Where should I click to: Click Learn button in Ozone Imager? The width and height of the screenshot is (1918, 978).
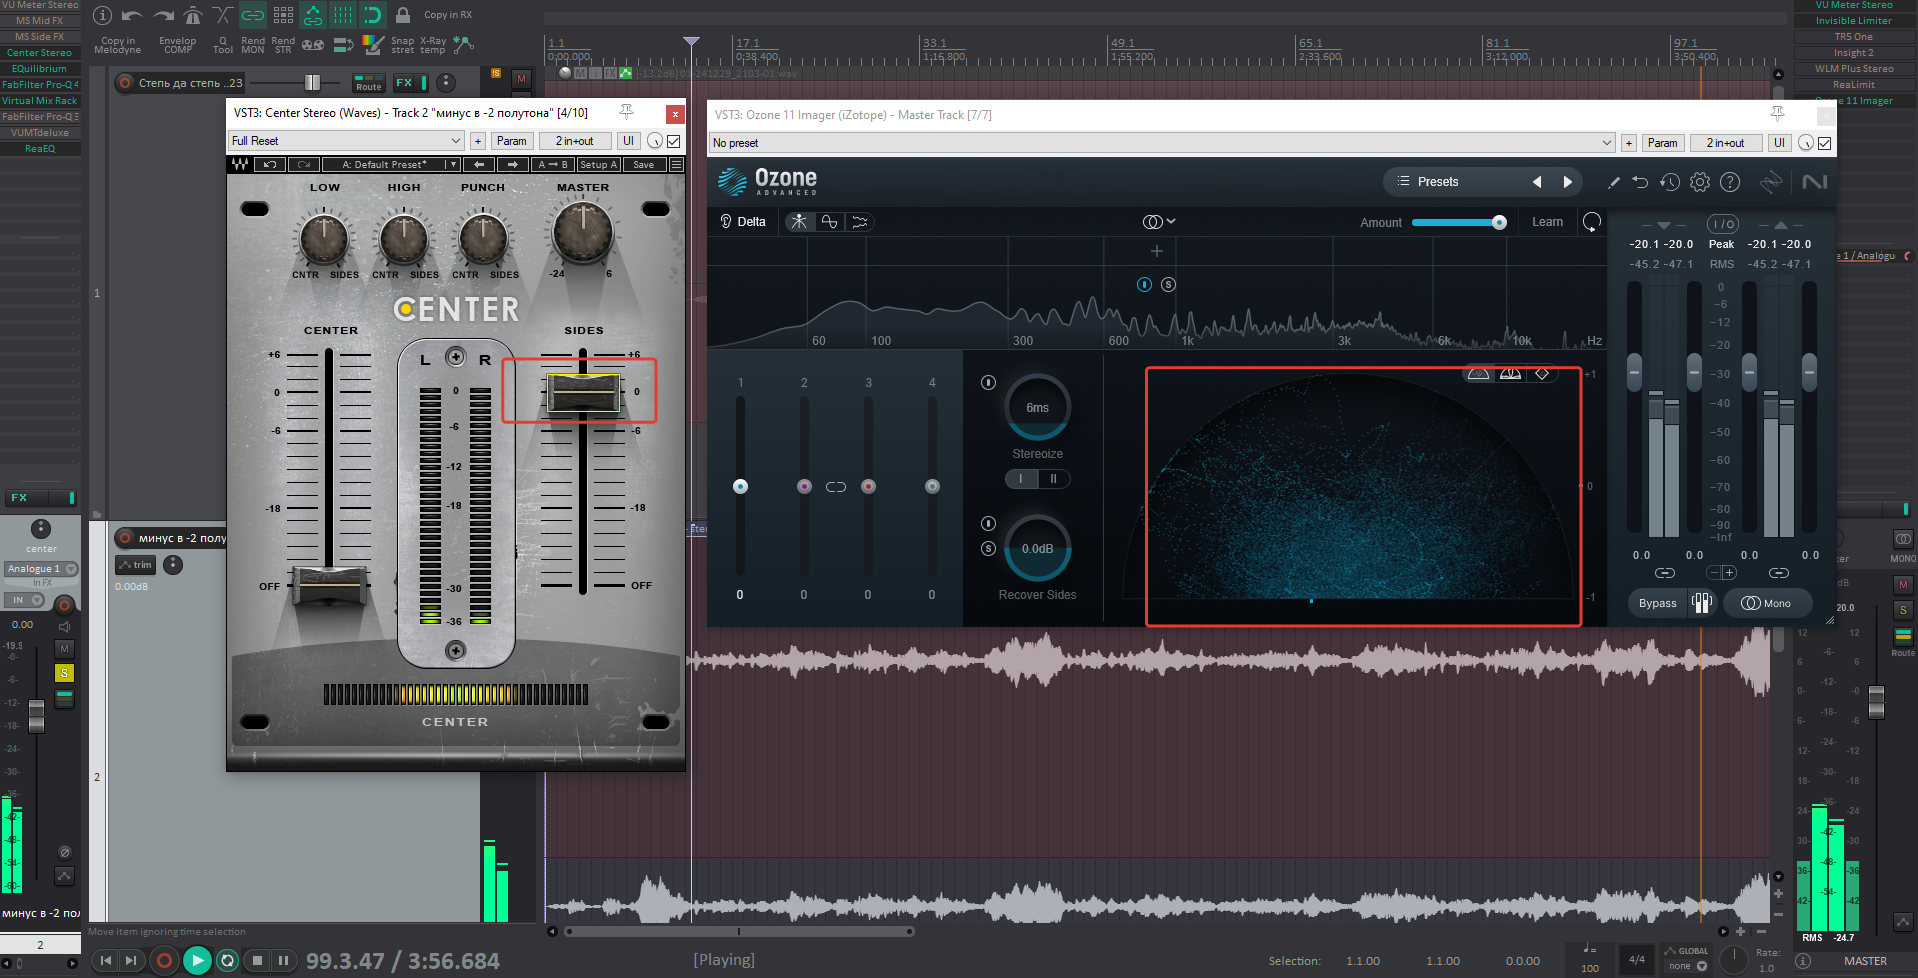1547,222
